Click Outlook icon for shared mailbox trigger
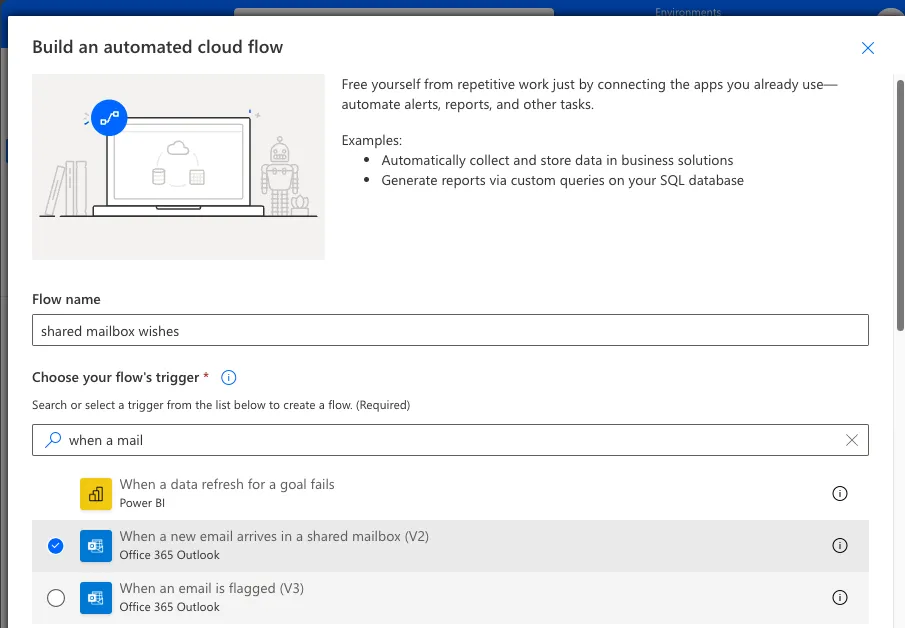Viewport: 905px width, 628px height. click(96, 546)
